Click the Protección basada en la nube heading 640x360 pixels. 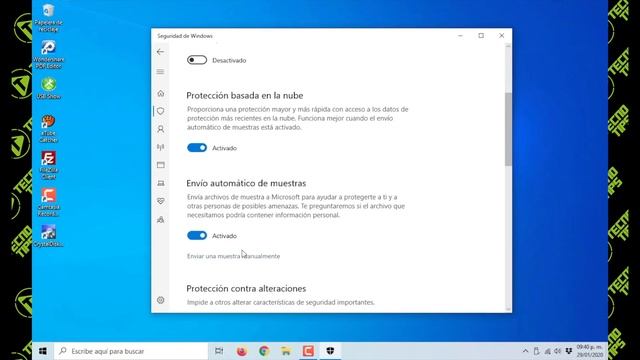coord(245,96)
